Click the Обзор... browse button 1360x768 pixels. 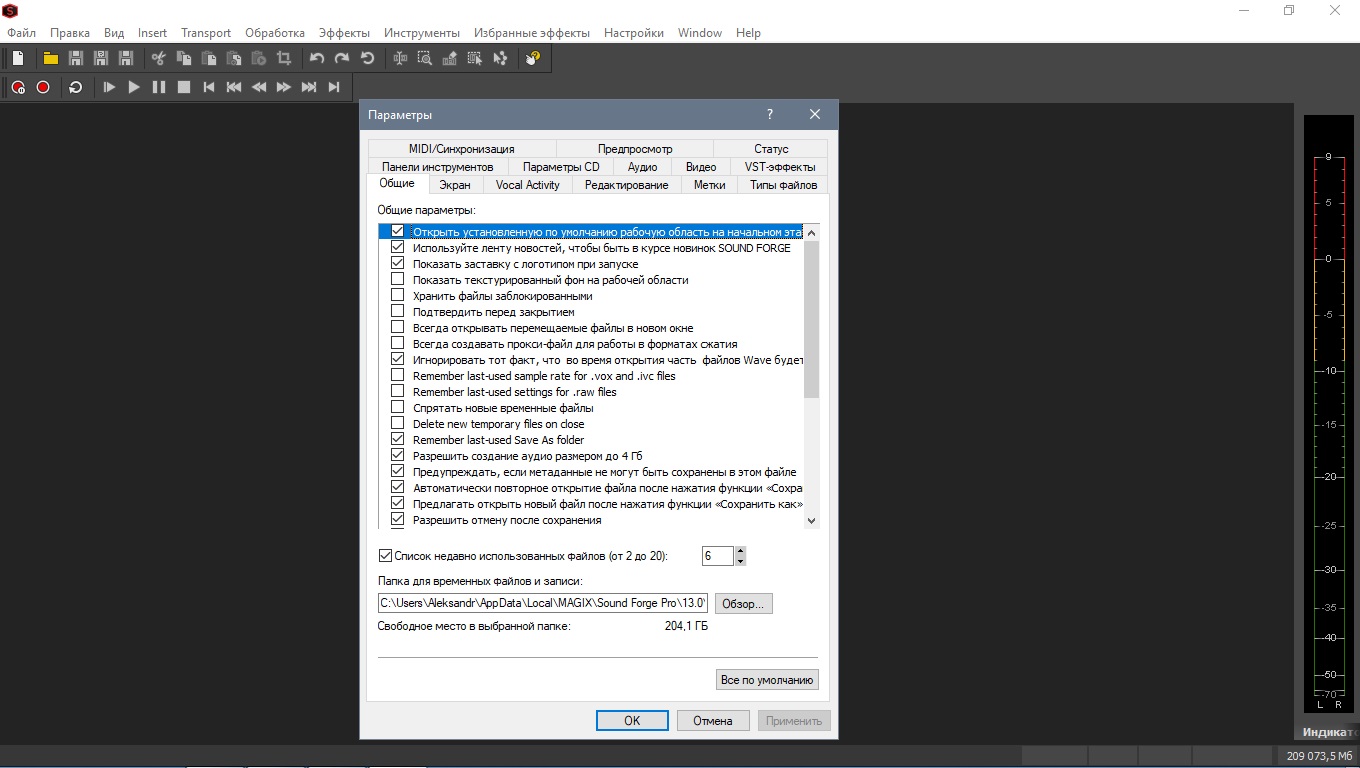tap(743, 604)
